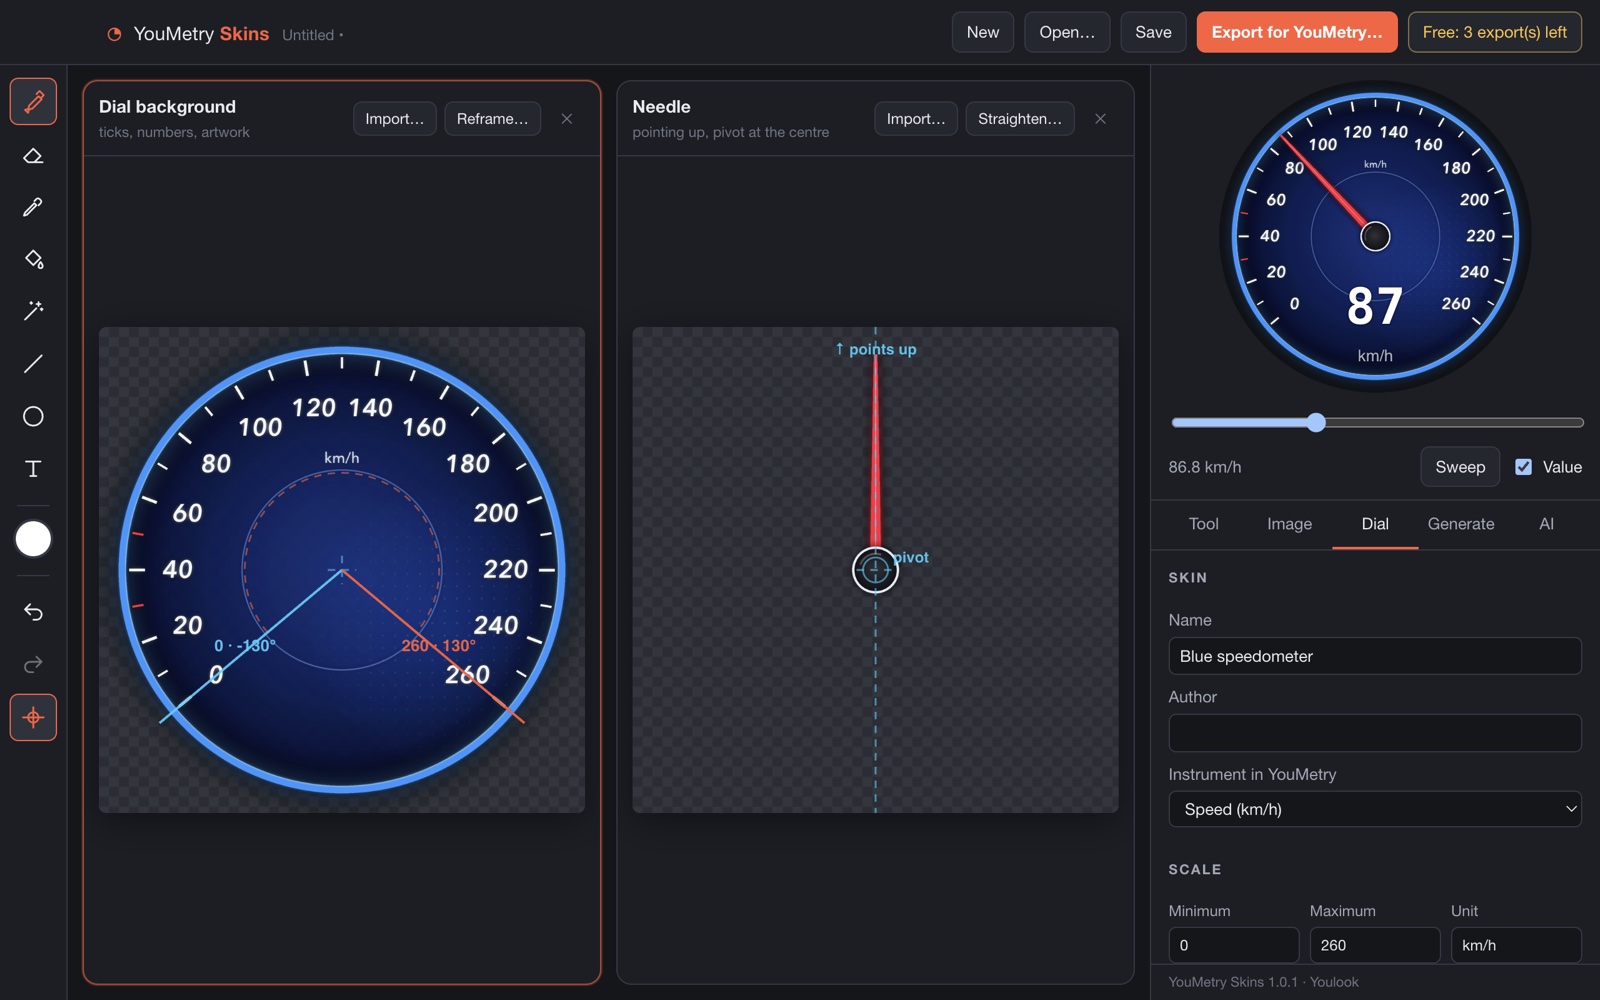
Task: Select the Text tool
Action: pos(33,468)
